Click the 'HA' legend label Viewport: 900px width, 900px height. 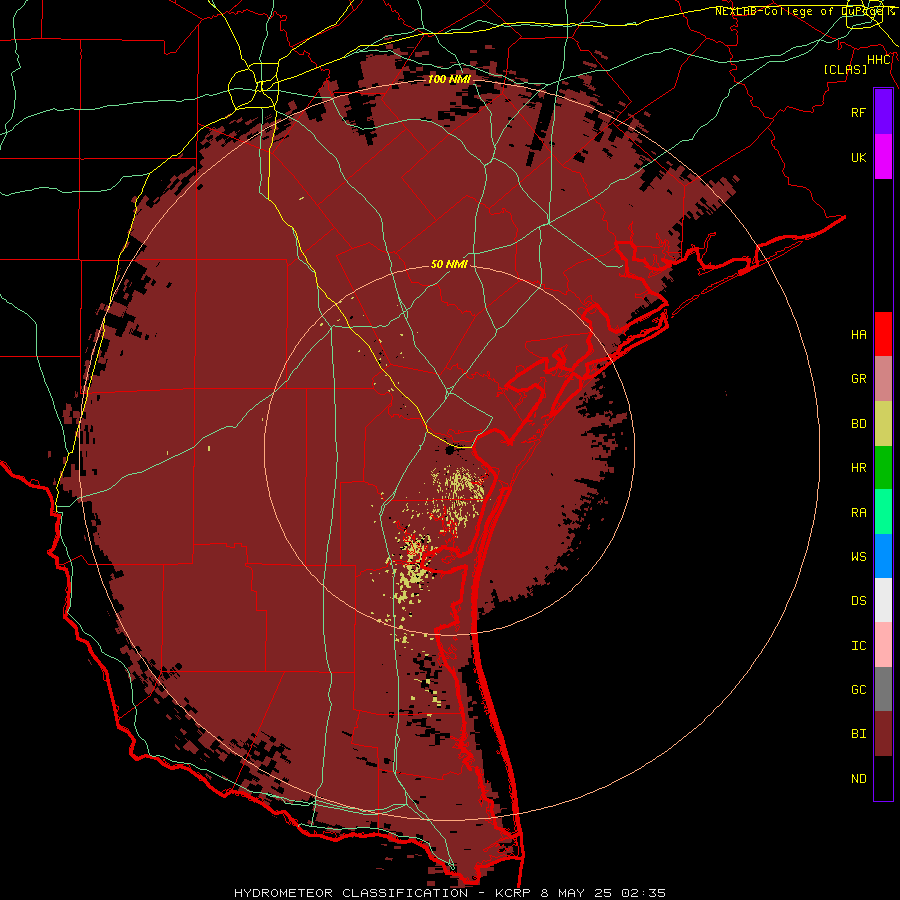pos(858,334)
